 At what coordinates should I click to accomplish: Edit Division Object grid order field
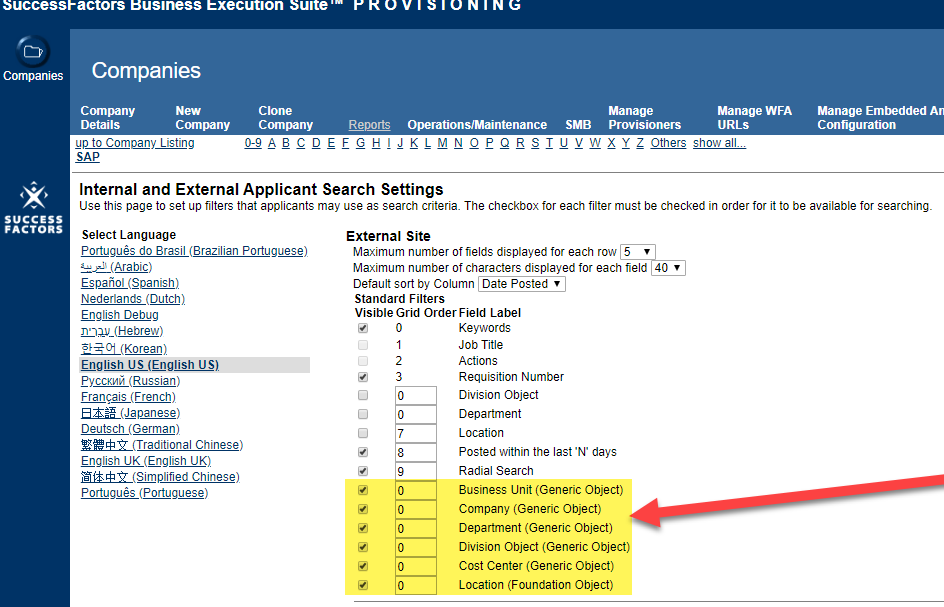(415, 396)
